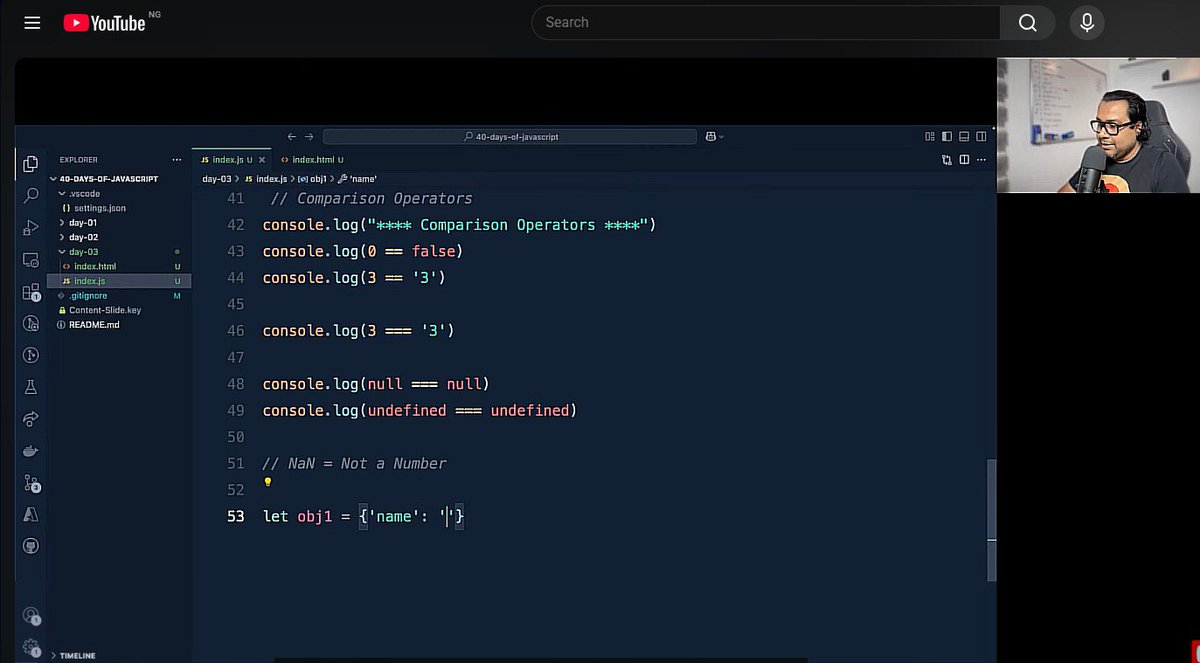Collapse the .vscode folder
The height and width of the screenshot is (663, 1200).
[x=78, y=193]
